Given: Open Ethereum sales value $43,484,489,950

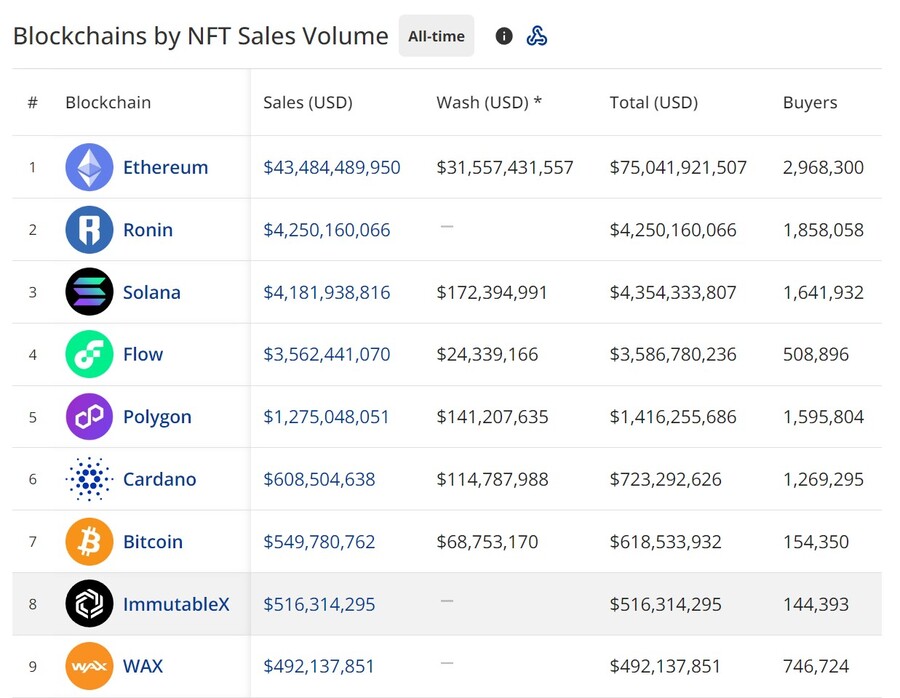Looking at the screenshot, I should (x=332, y=167).
